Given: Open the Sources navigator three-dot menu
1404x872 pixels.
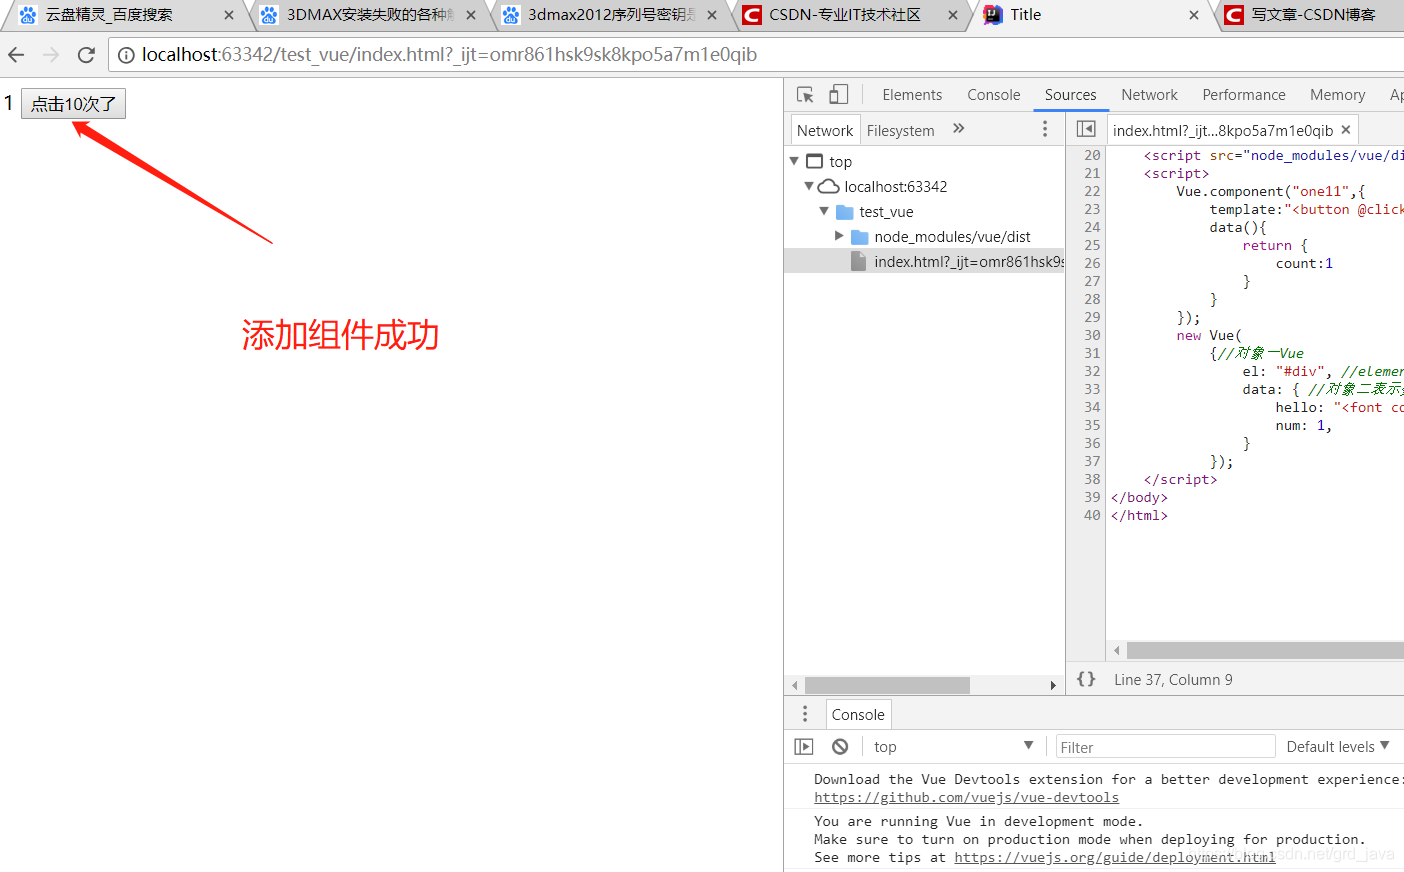Looking at the screenshot, I should (1045, 129).
